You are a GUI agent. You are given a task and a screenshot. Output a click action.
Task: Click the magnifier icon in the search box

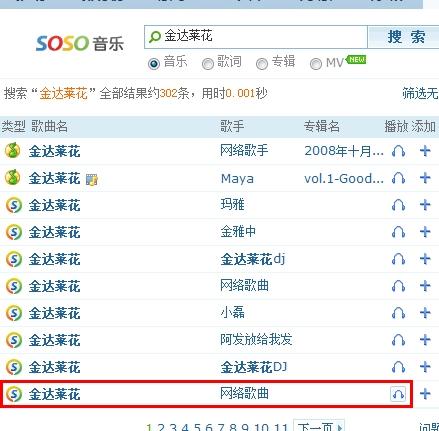(x=155, y=37)
